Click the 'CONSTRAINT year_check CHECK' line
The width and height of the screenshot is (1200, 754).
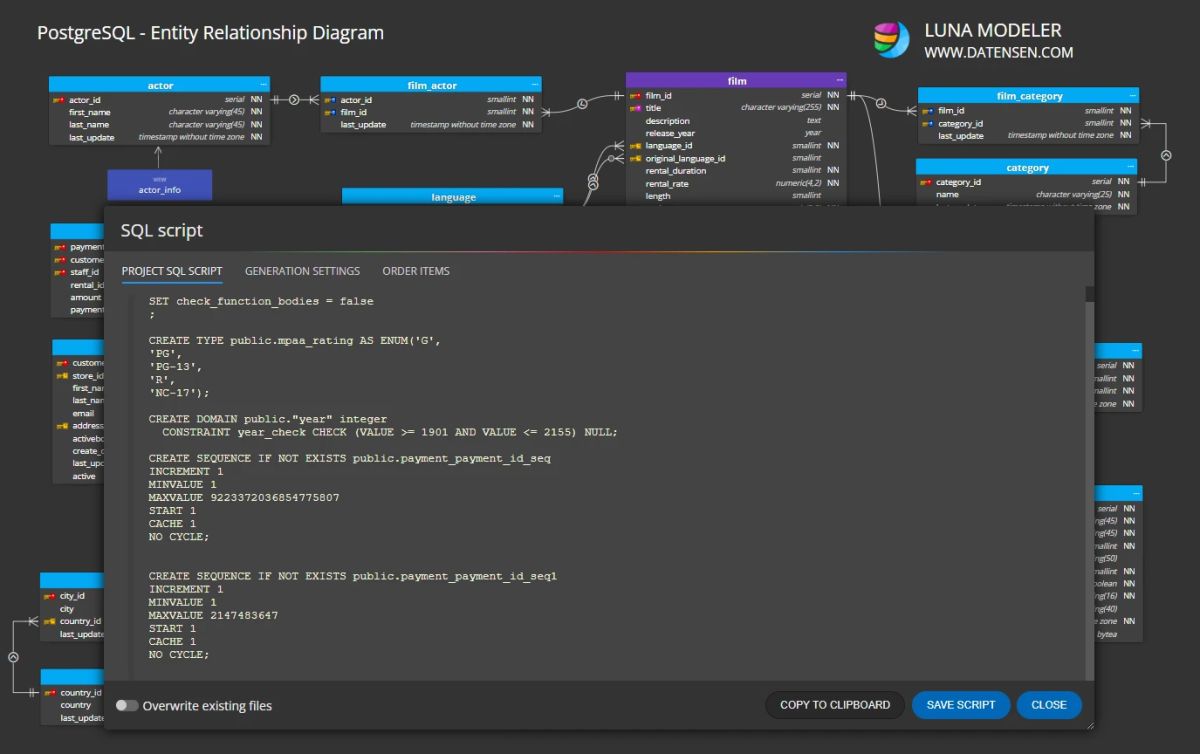(390, 432)
